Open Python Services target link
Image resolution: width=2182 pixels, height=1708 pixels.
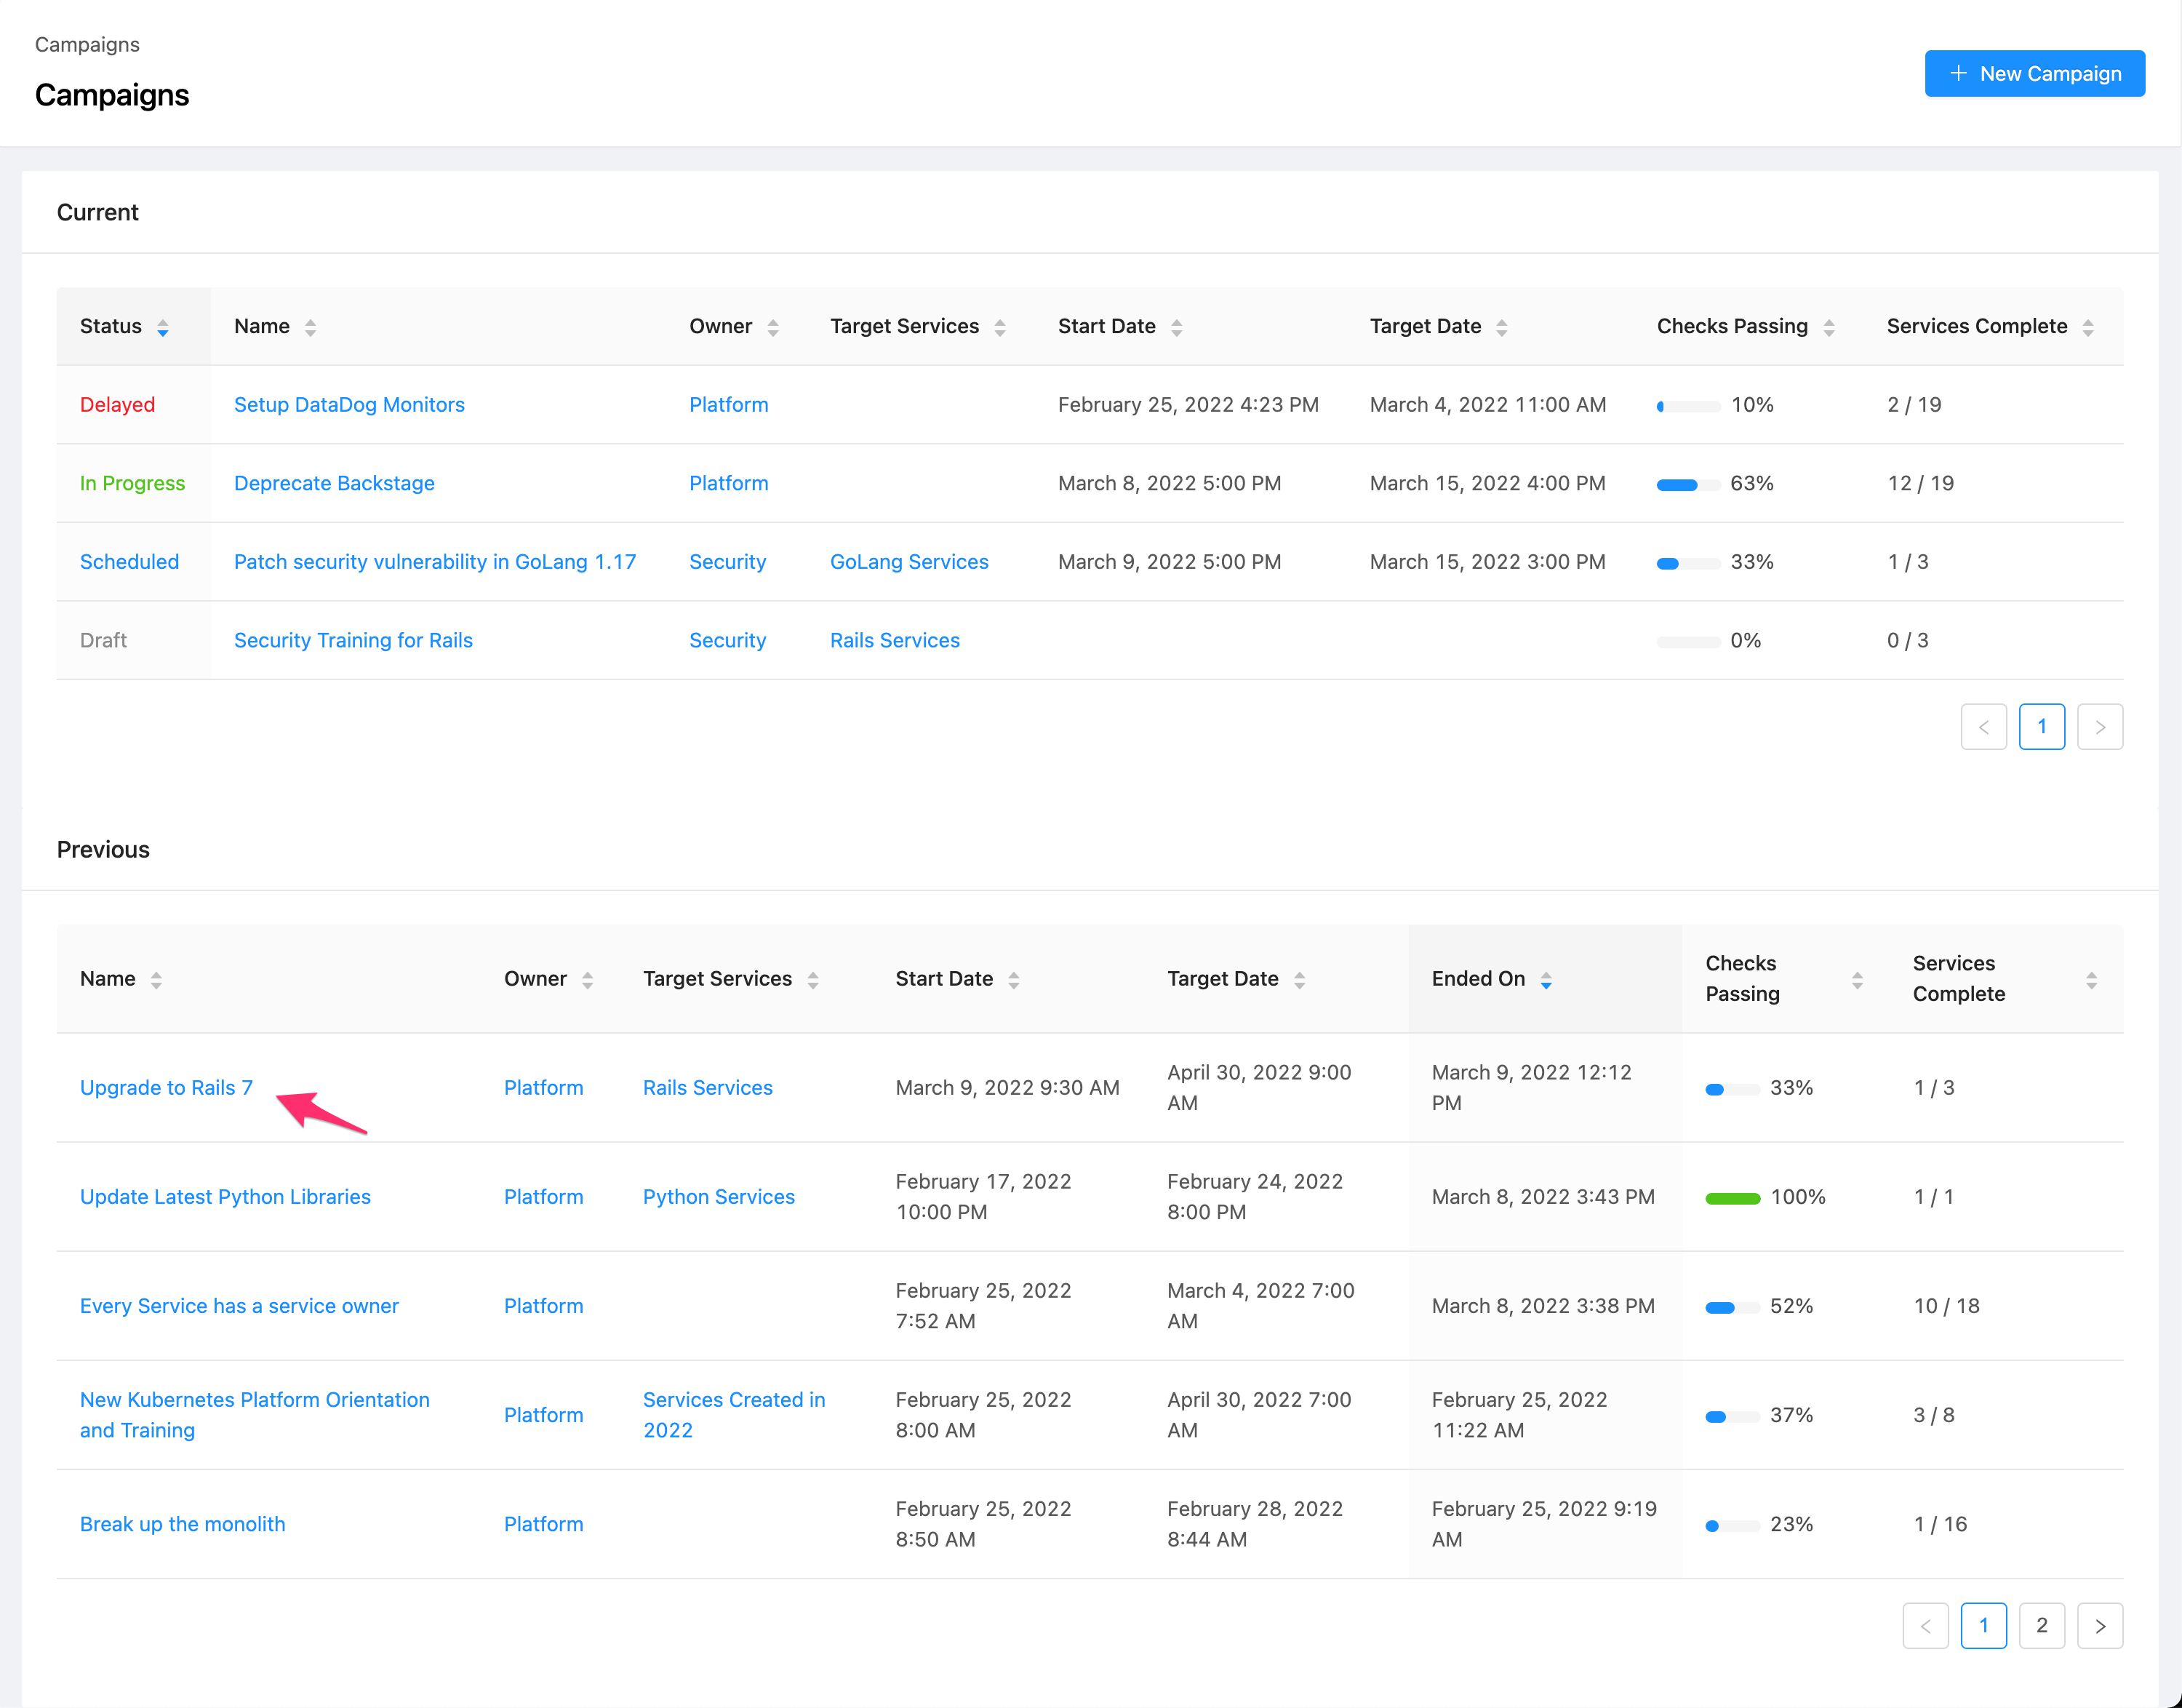719,1197
